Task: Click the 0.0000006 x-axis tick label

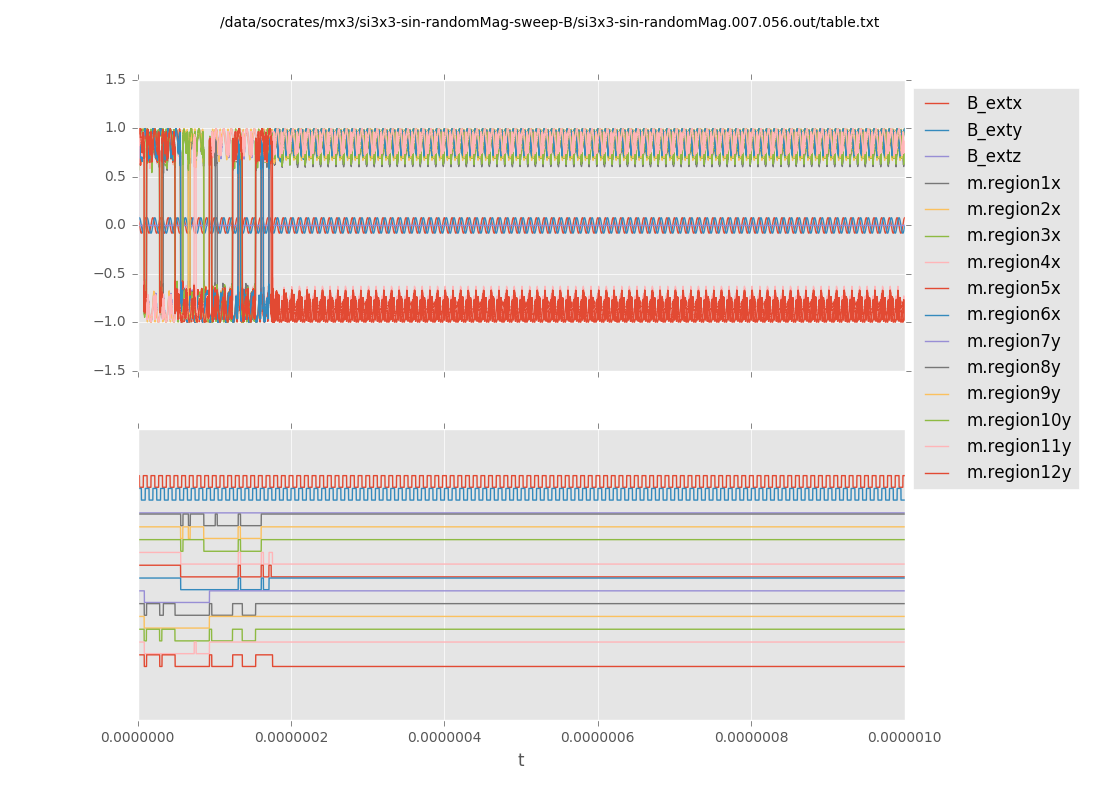Action: pos(598,738)
